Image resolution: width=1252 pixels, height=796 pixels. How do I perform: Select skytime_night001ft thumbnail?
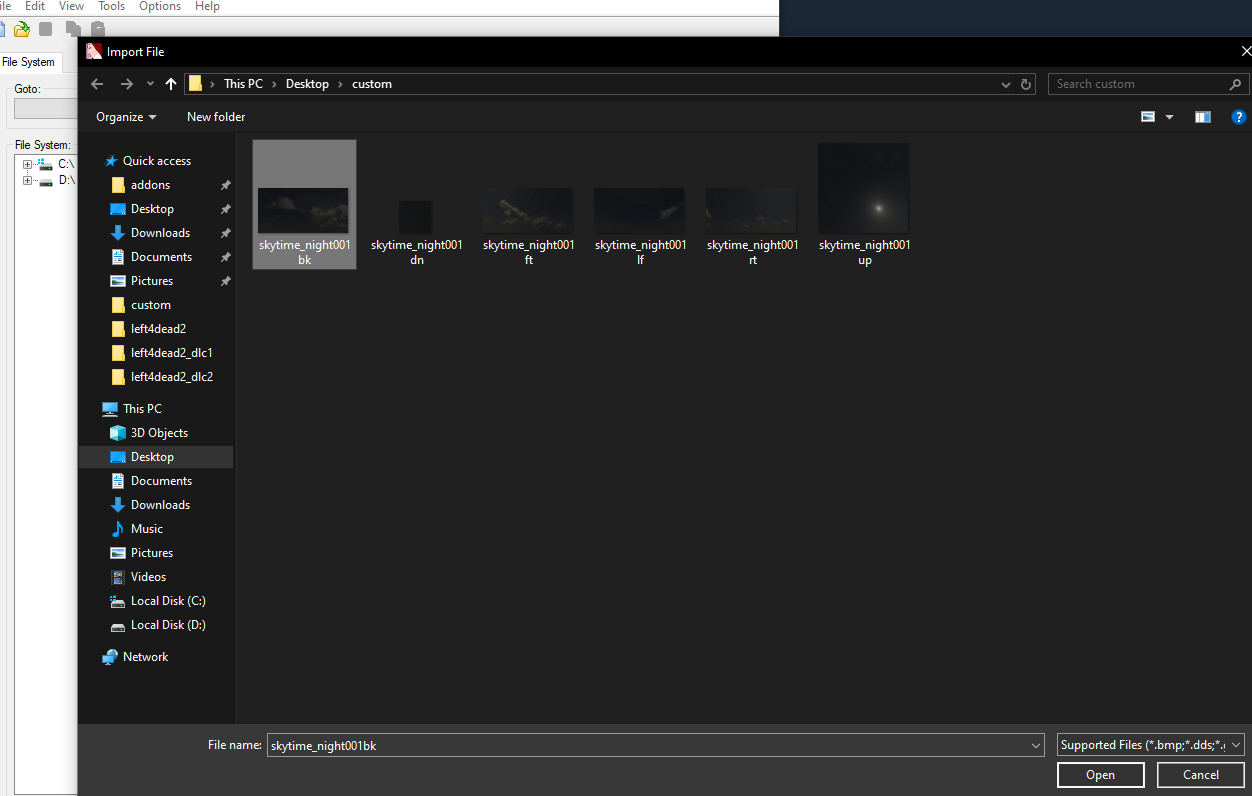[528, 210]
